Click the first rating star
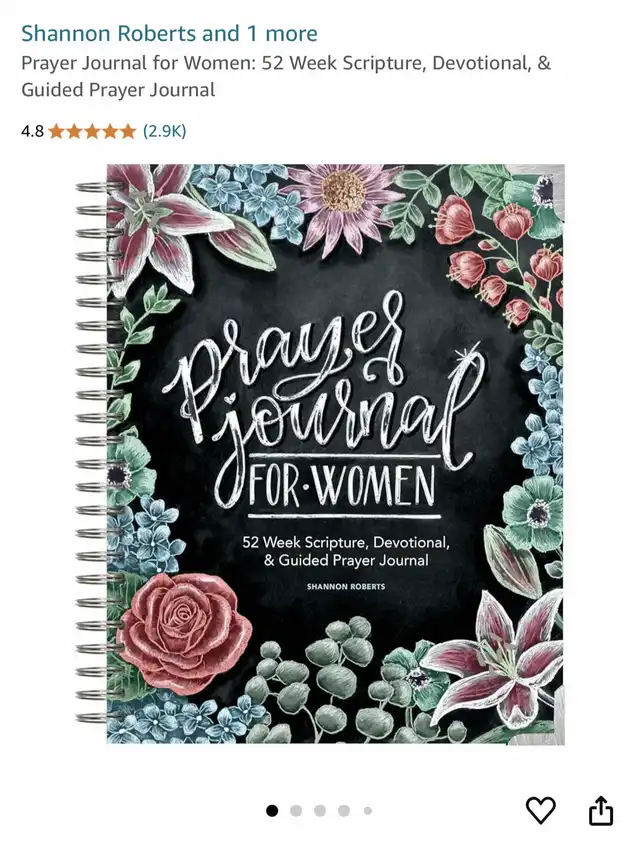Screen dimensions: 640x853 click(x=56, y=131)
